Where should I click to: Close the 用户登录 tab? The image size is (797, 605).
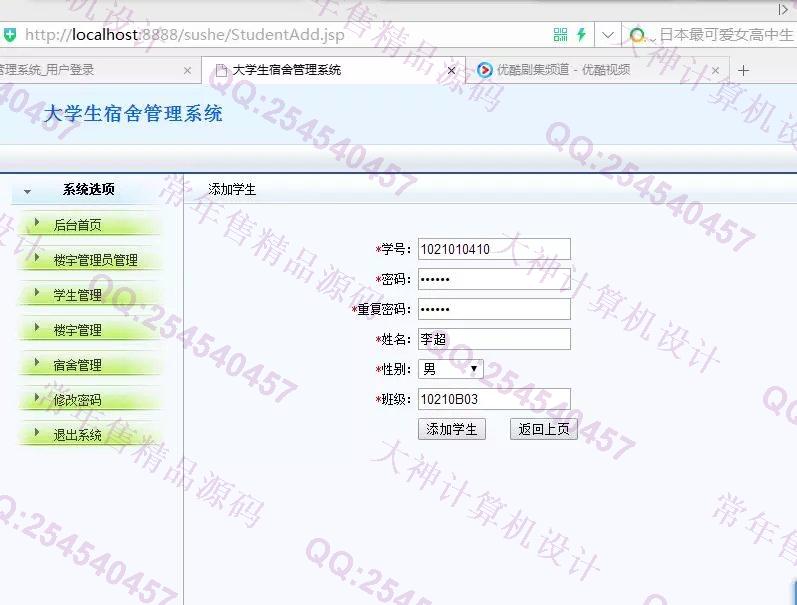(187, 71)
